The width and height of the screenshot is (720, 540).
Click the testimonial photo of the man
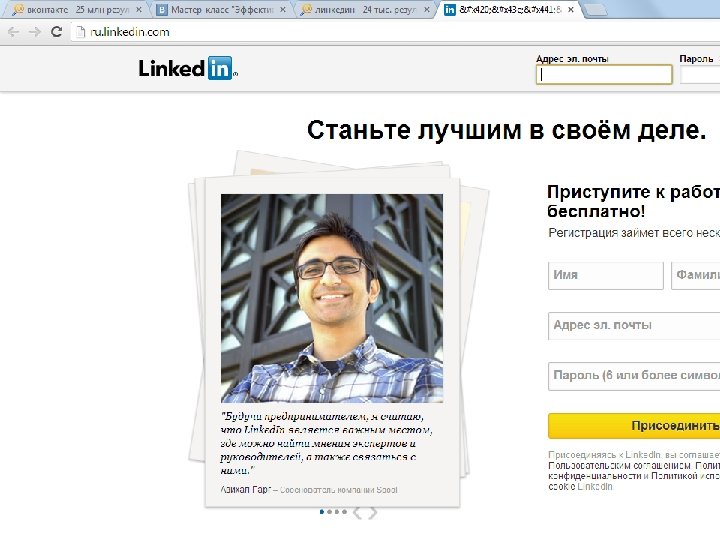(332, 298)
